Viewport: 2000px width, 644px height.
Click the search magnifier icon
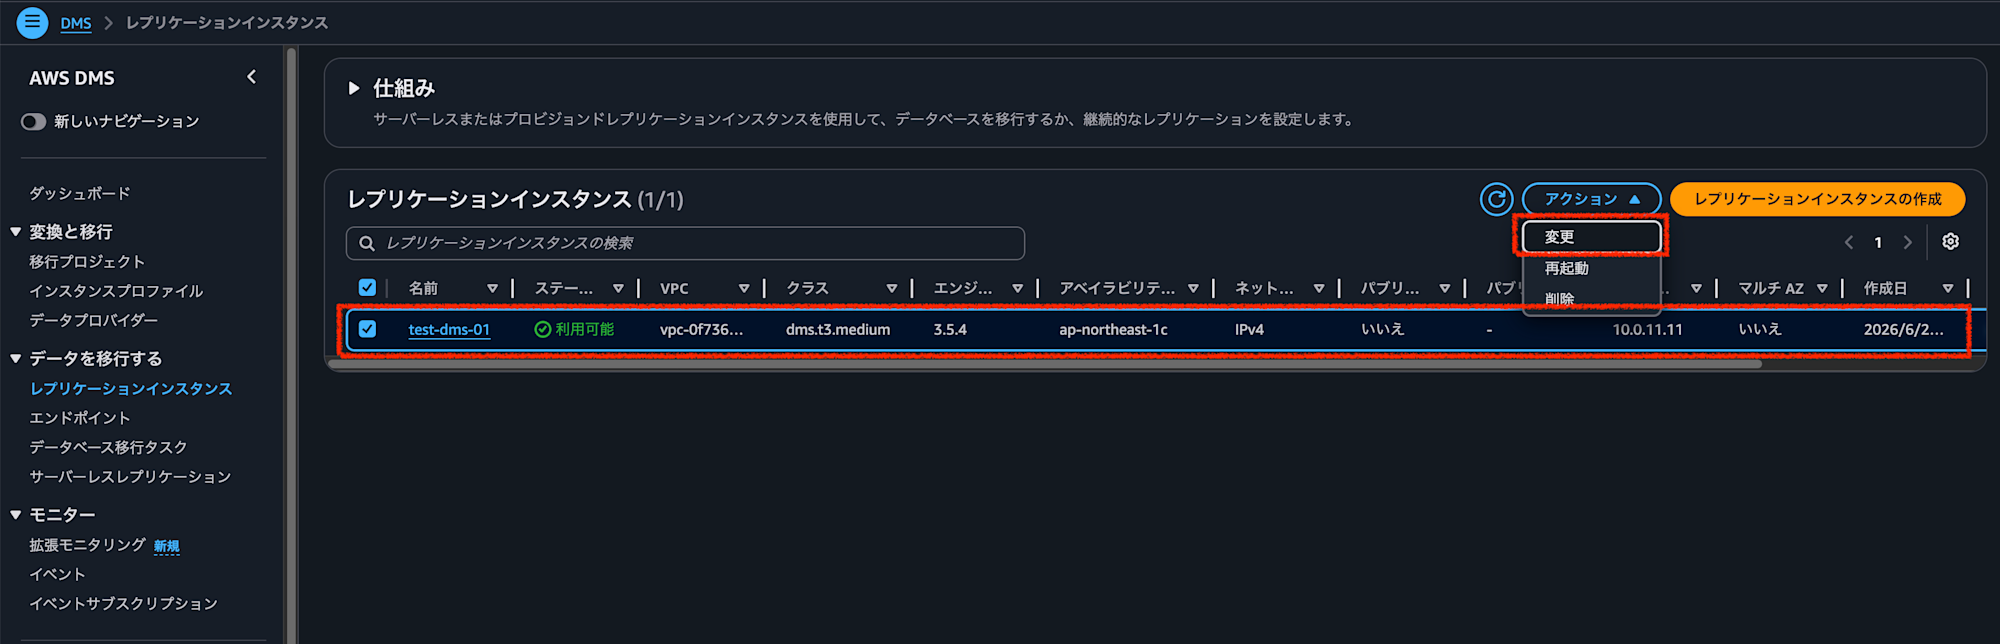point(367,243)
